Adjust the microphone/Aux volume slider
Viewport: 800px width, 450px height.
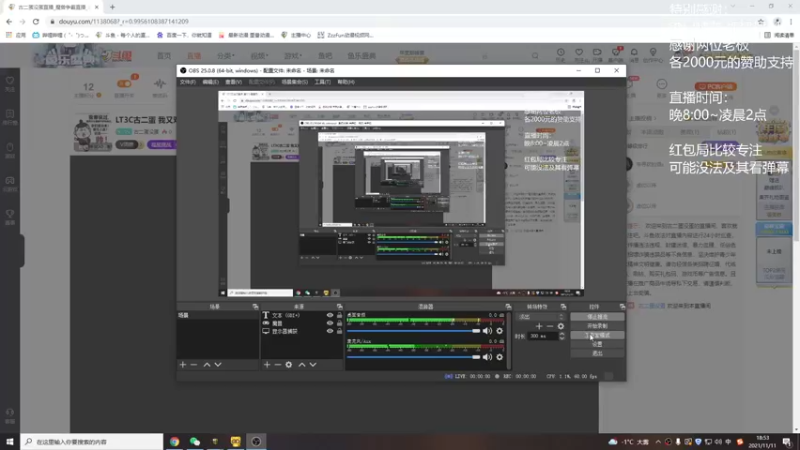(x=414, y=357)
